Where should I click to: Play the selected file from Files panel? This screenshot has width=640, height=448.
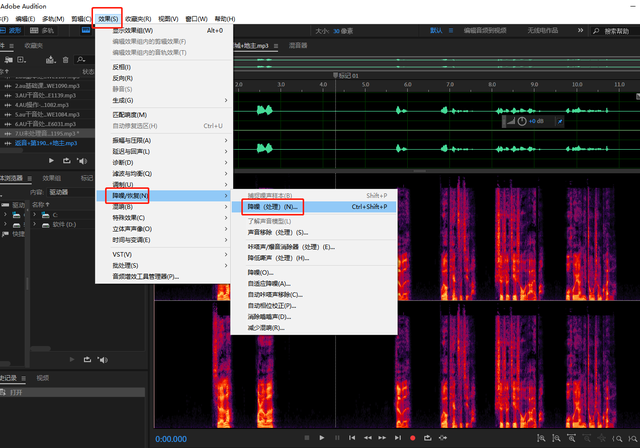tap(51, 161)
